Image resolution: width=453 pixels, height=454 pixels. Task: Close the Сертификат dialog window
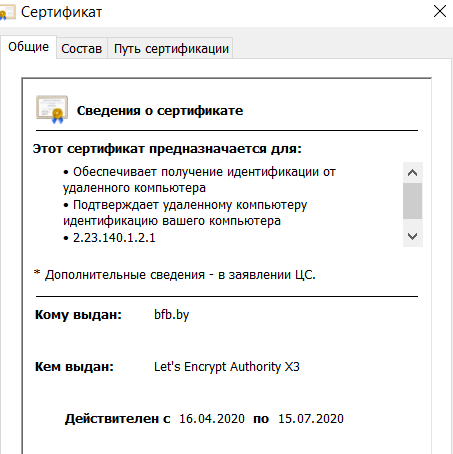[440, 11]
